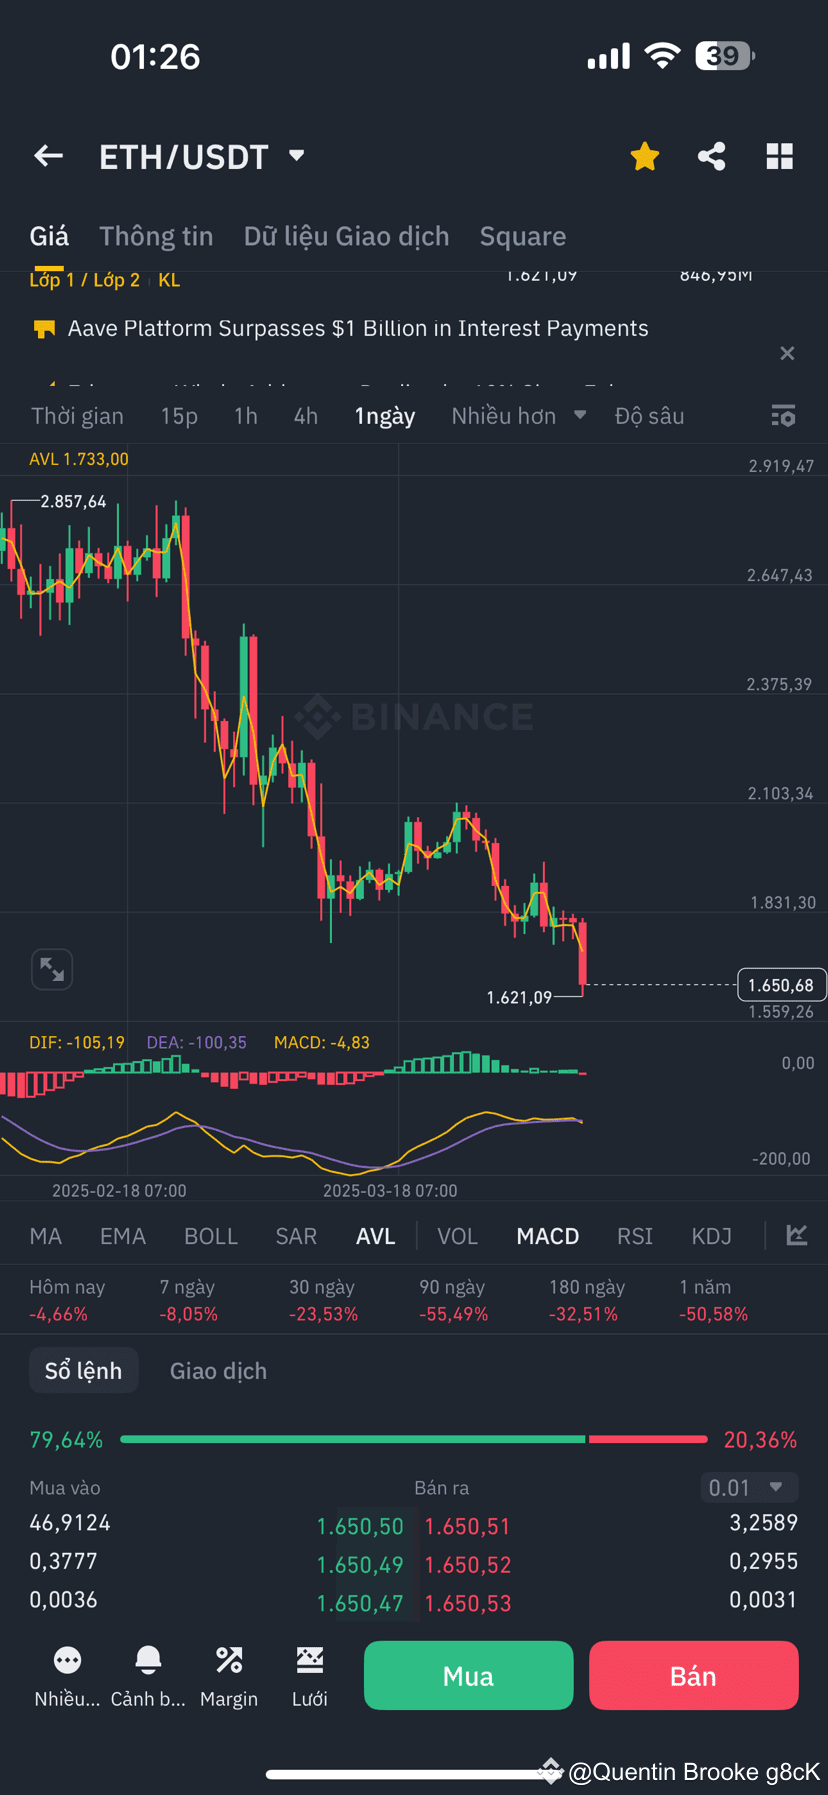Tap the red Bán button
Image resolution: width=828 pixels, height=1795 pixels.
[694, 1676]
